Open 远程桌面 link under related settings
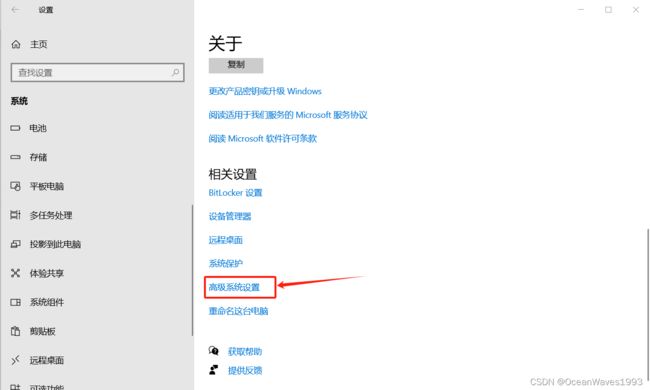The height and width of the screenshot is (390, 650). (x=226, y=240)
